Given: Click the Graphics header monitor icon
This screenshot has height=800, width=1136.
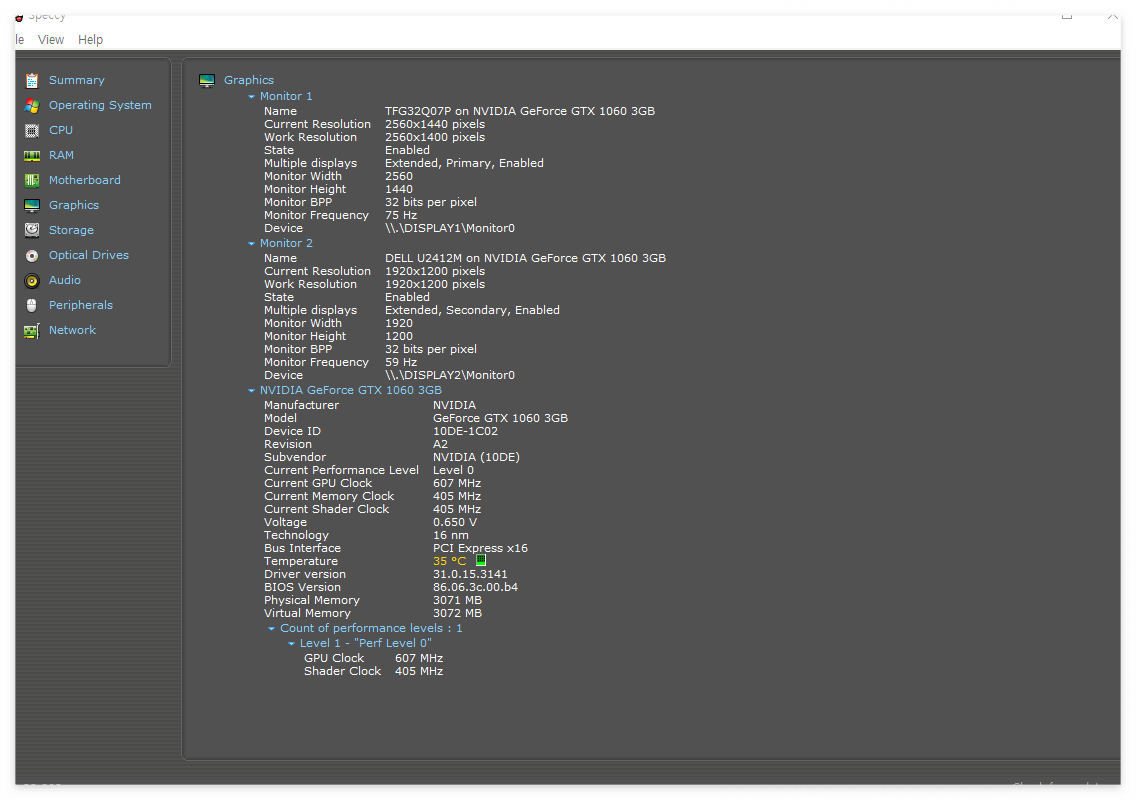Looking at the screenshot, I should pos(207,80).
